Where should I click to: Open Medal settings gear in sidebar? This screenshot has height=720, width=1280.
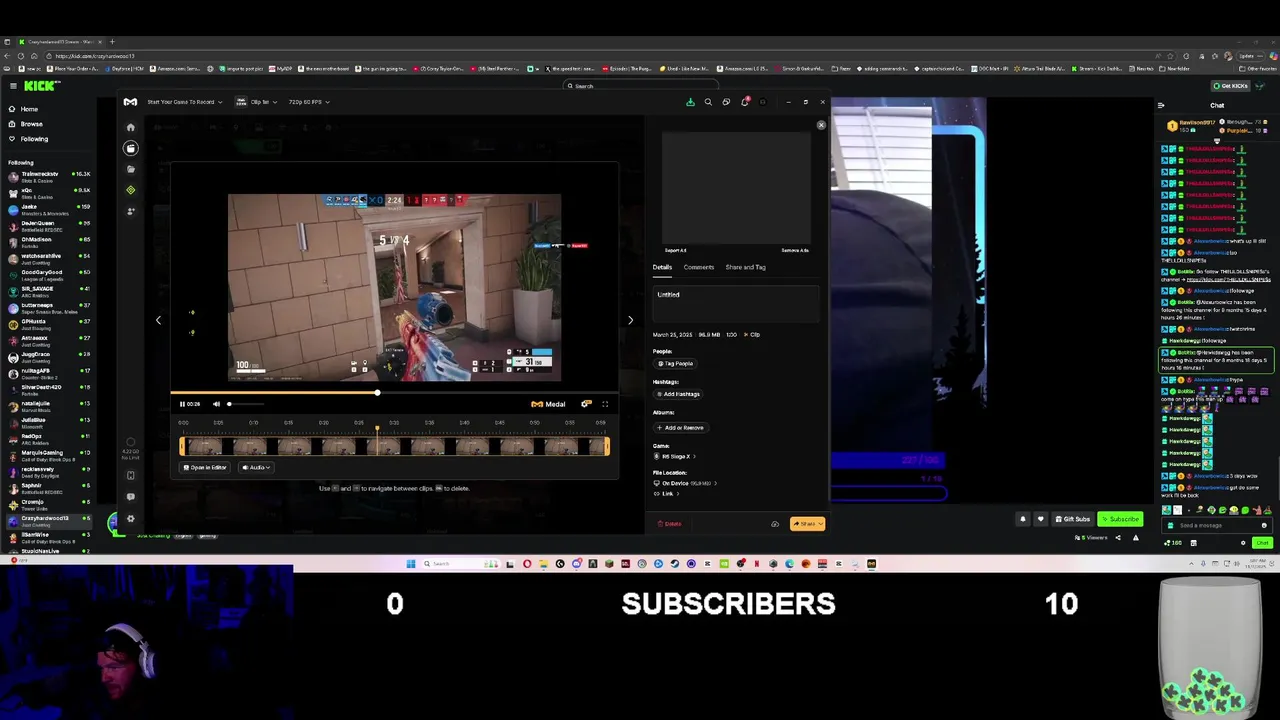[130, 518]
